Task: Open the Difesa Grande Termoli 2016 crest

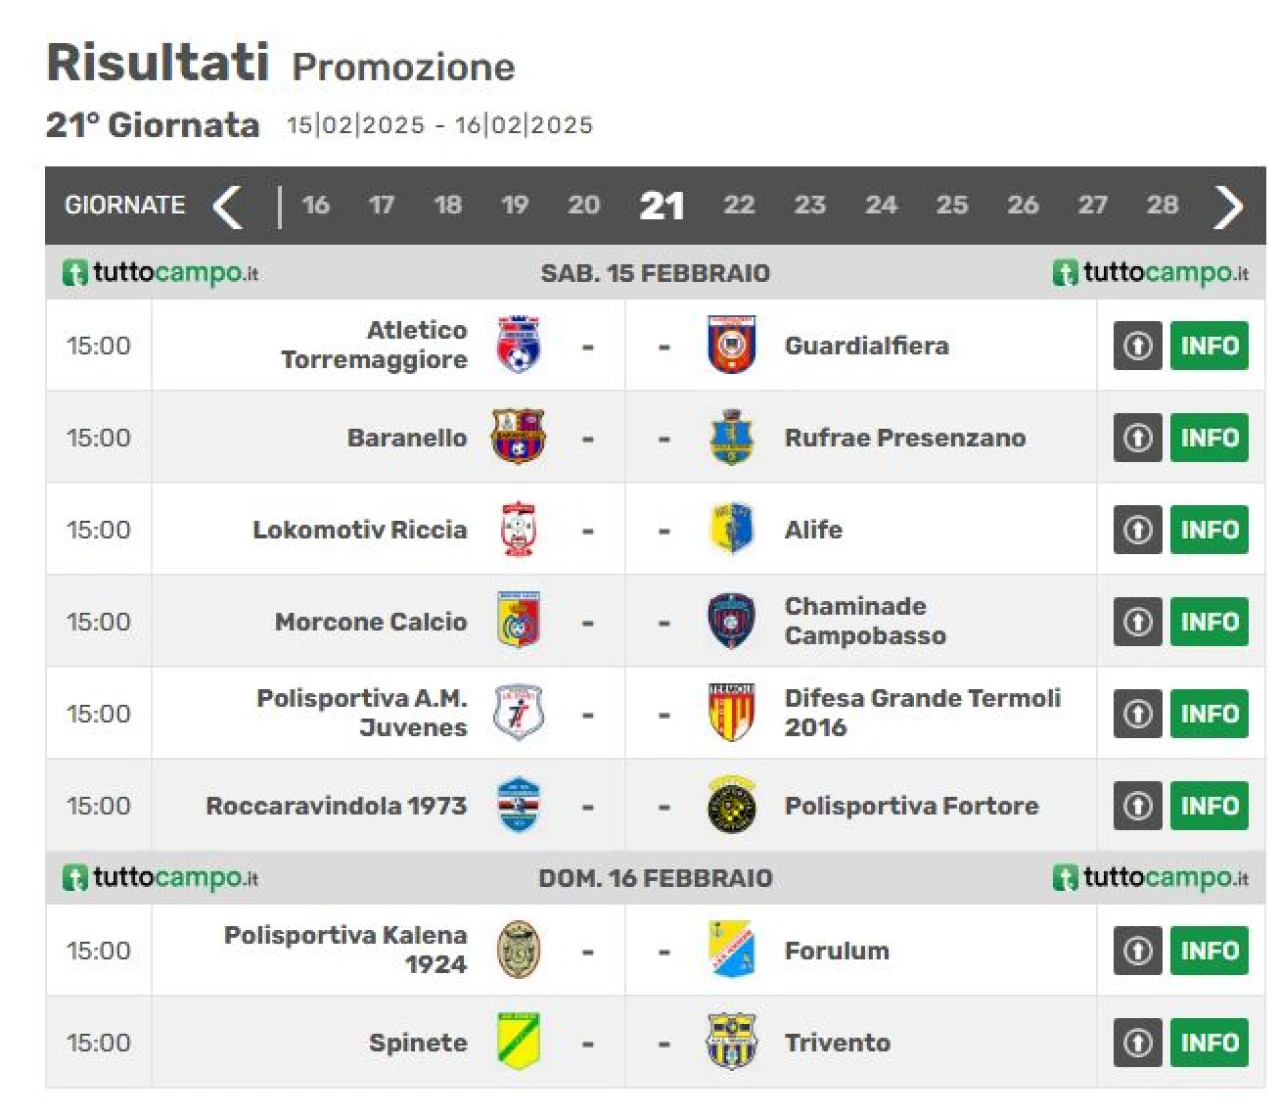Action: (731, 713)
